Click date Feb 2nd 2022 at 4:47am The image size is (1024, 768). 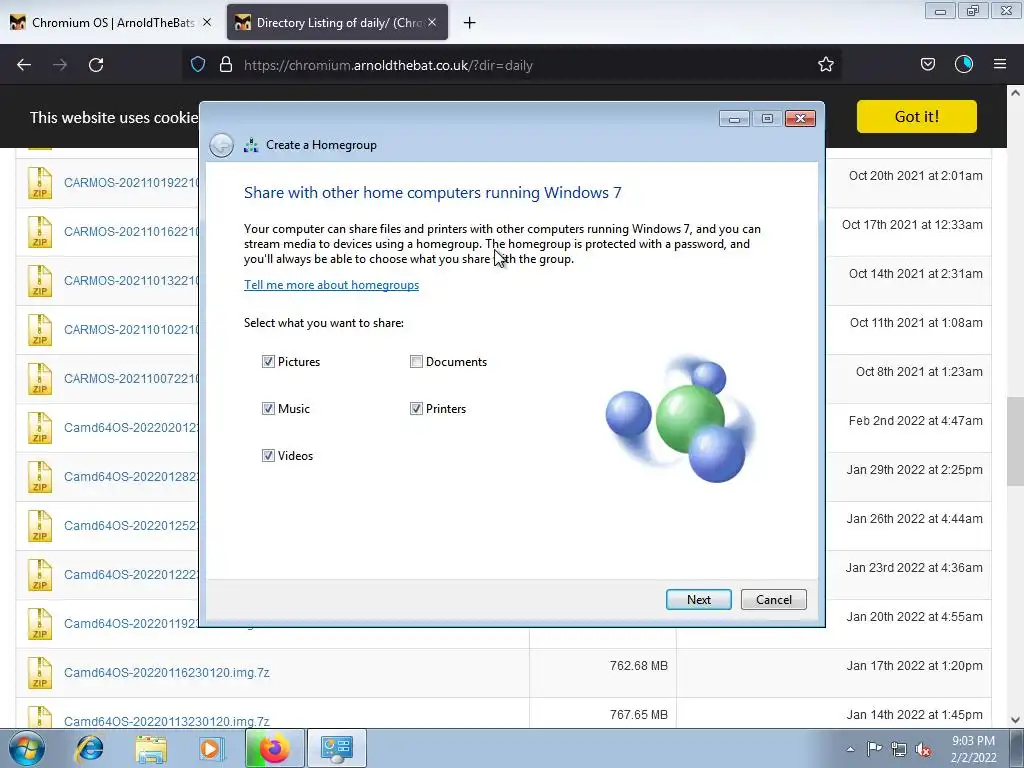916,421
